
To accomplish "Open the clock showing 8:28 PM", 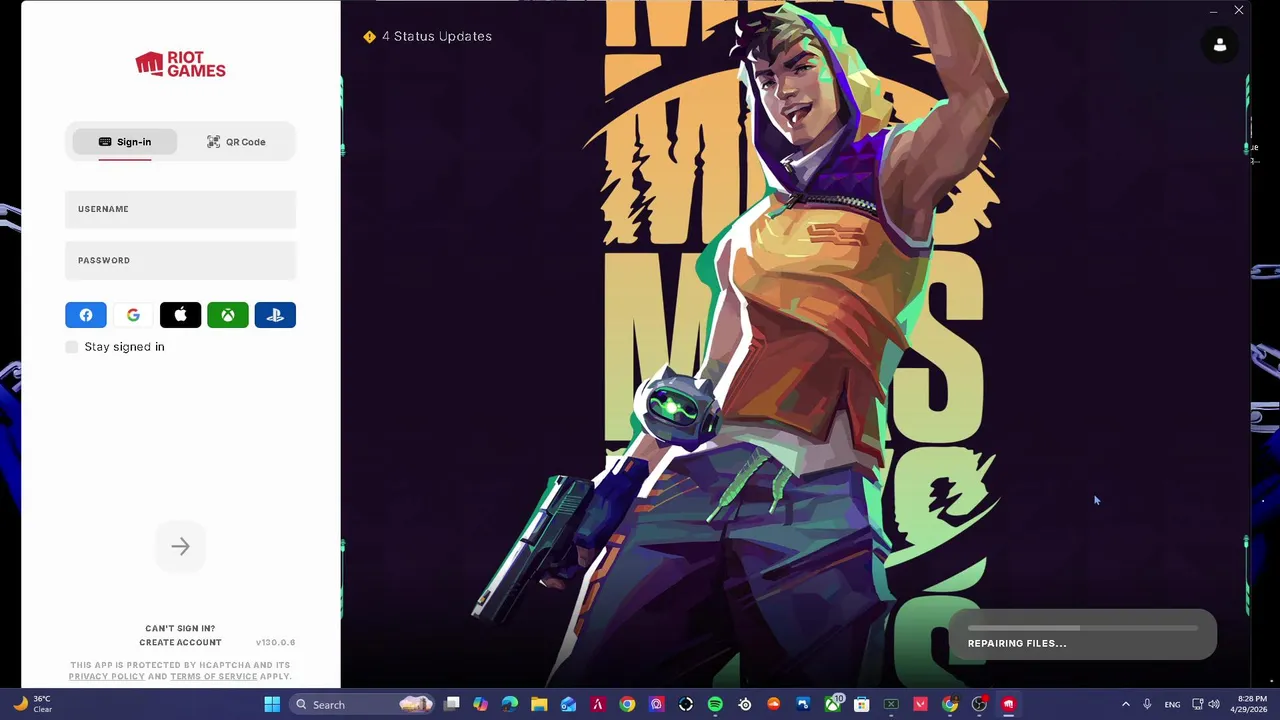I will pyautogui.click(x=1251, y=704).
